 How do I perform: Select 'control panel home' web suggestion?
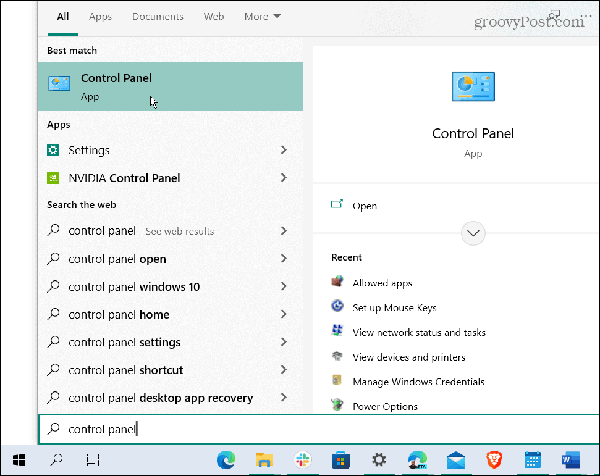(170, 315)
